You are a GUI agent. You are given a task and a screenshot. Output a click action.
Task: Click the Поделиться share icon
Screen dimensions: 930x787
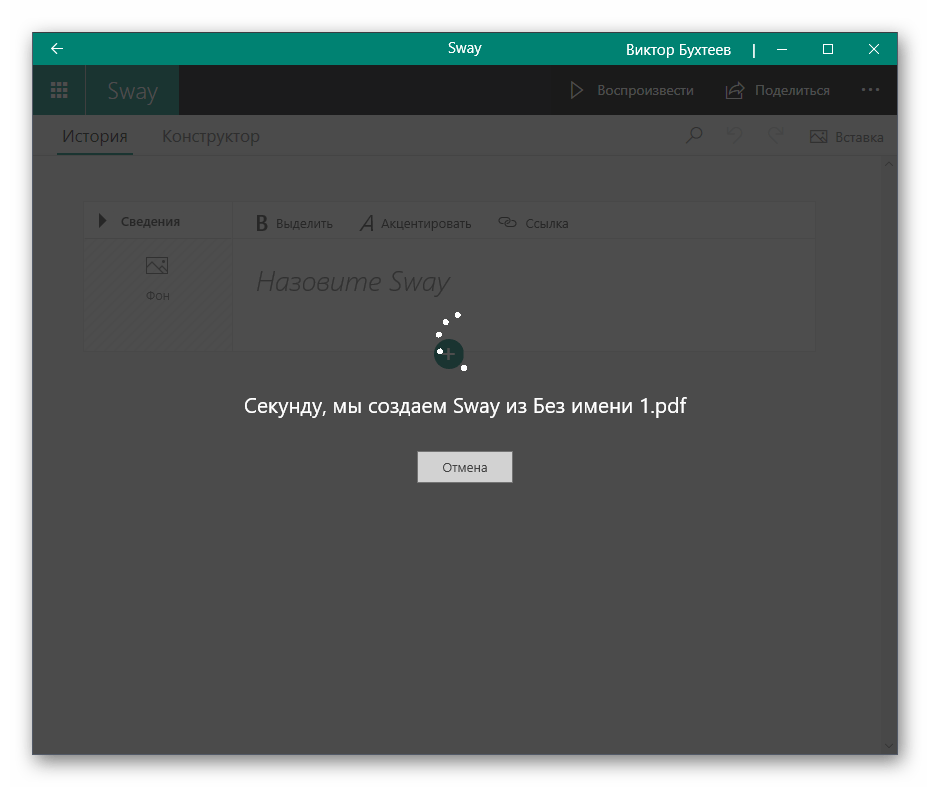pos(735,91)
